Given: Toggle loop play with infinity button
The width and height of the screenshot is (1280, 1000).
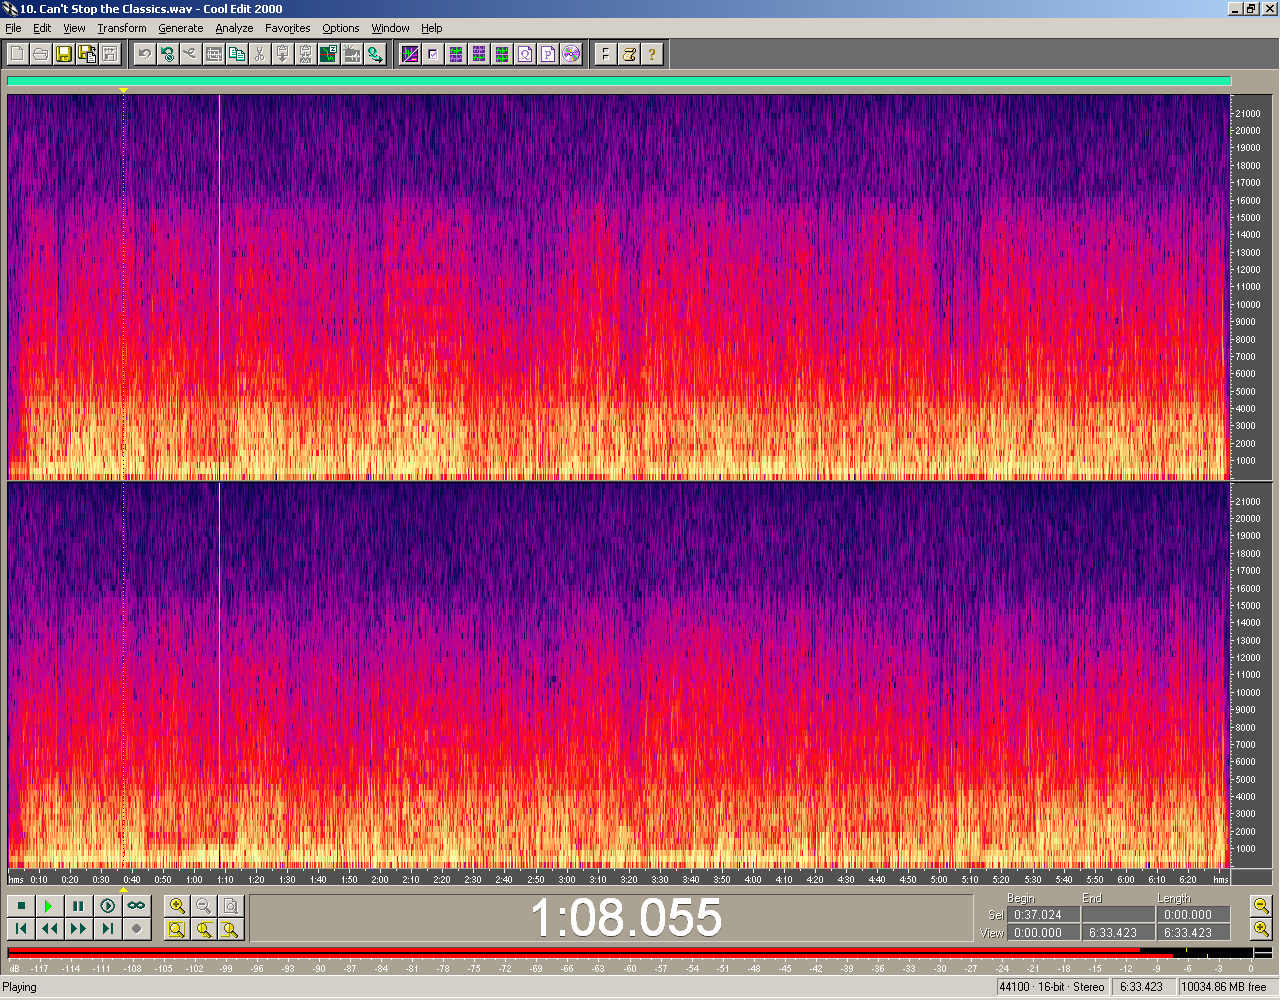Looking at the screenshot, I should (136, 906).
